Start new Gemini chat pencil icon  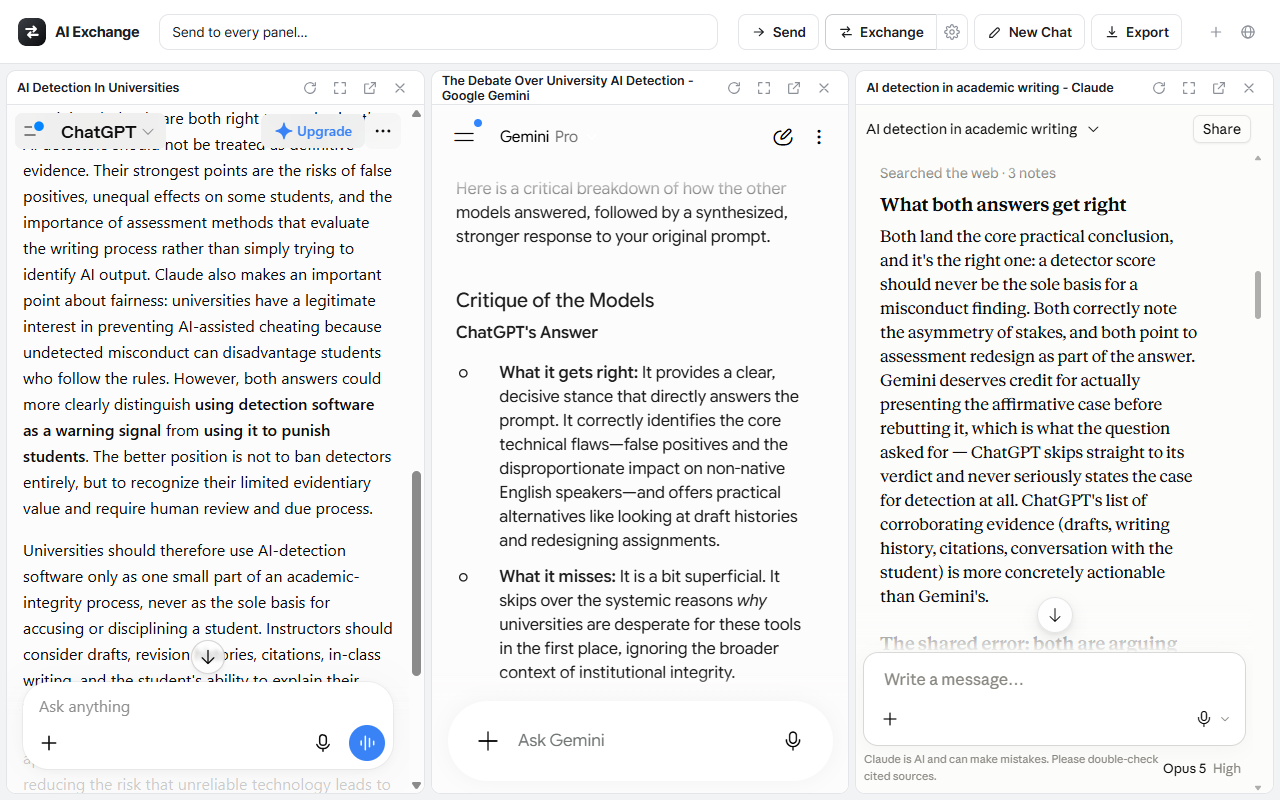pyautogui.click(x=783, y=137)
